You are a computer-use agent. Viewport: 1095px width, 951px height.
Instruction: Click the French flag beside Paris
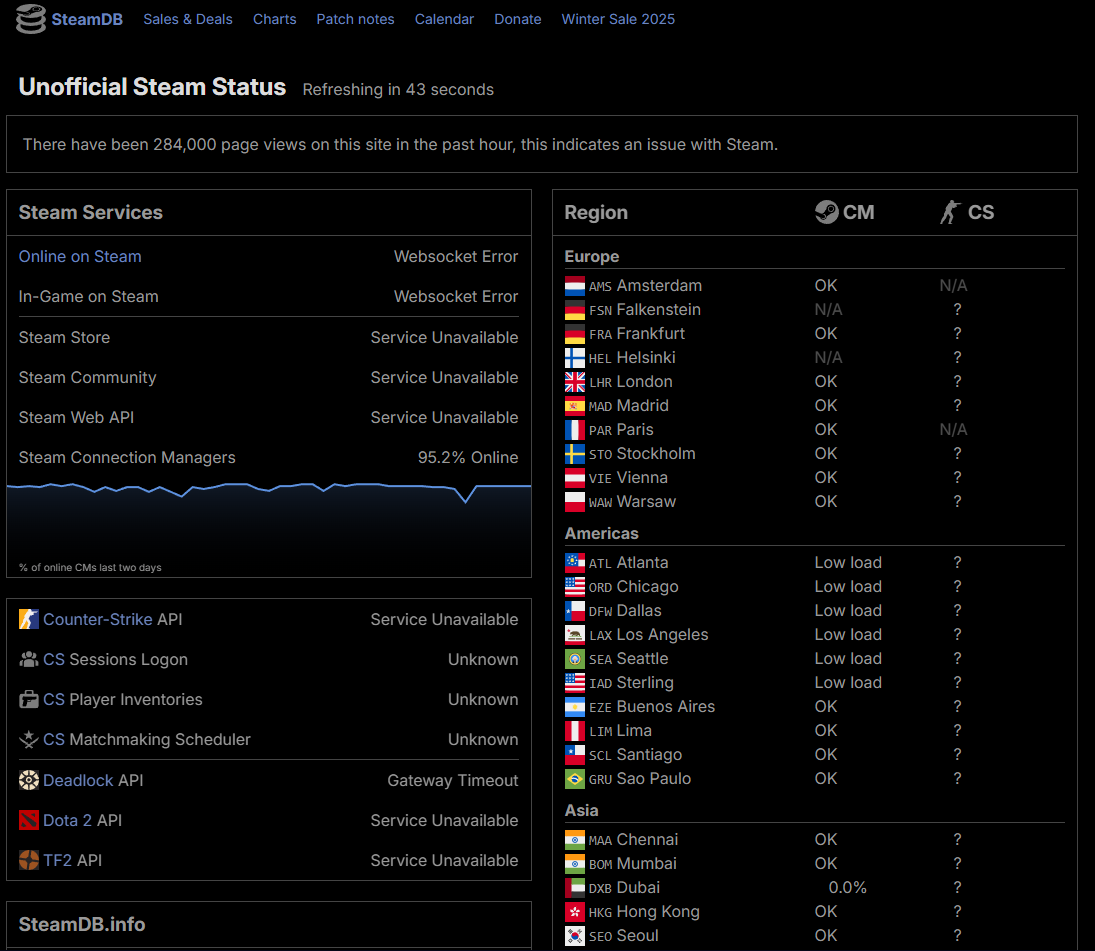click(575, 429)
